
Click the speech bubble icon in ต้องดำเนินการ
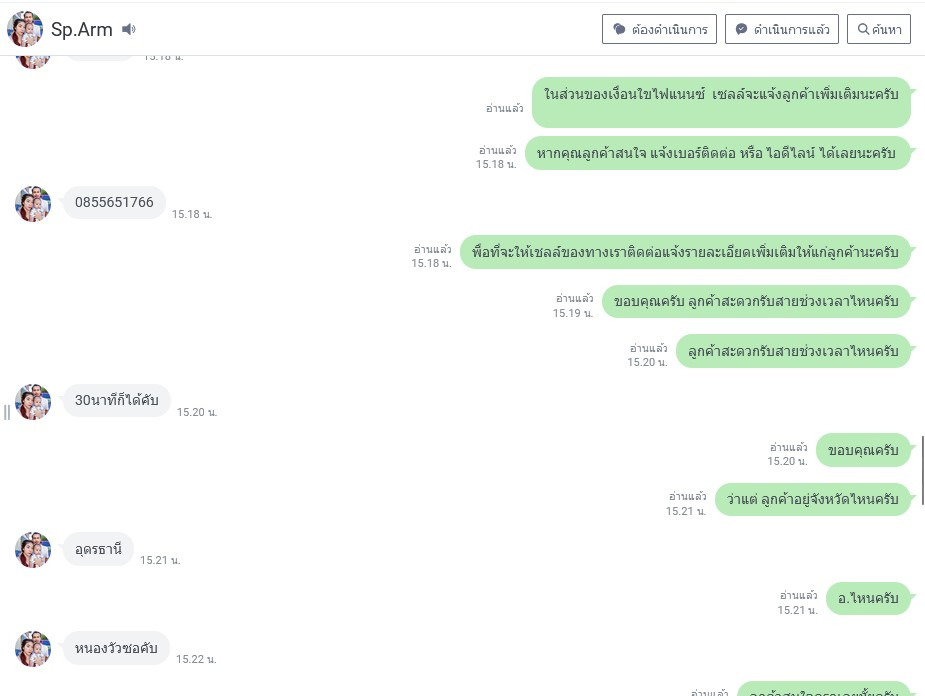pyautogui.click(x=619, y=29)
